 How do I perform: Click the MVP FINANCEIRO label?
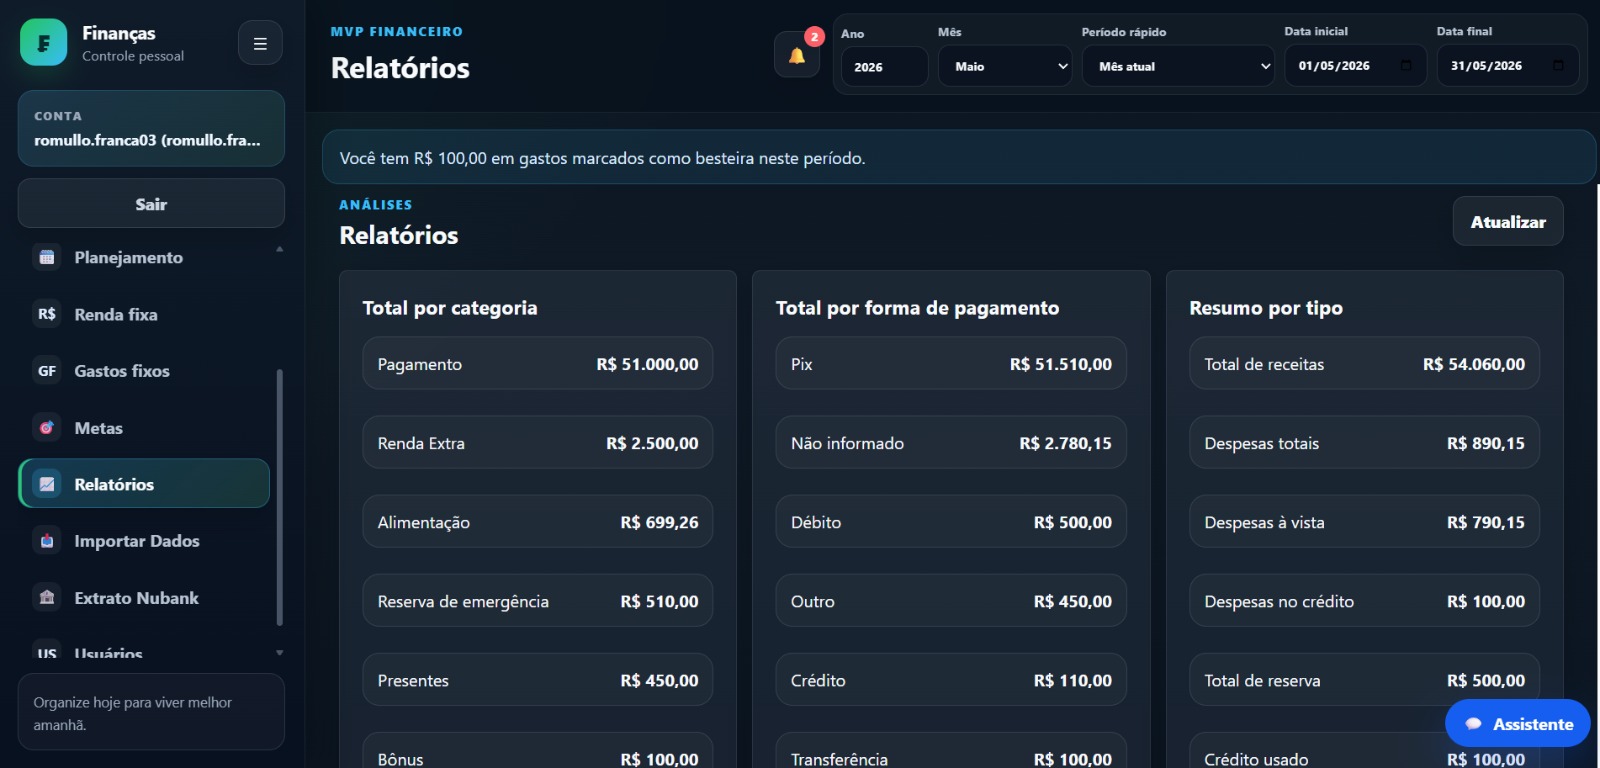(397, 32)
